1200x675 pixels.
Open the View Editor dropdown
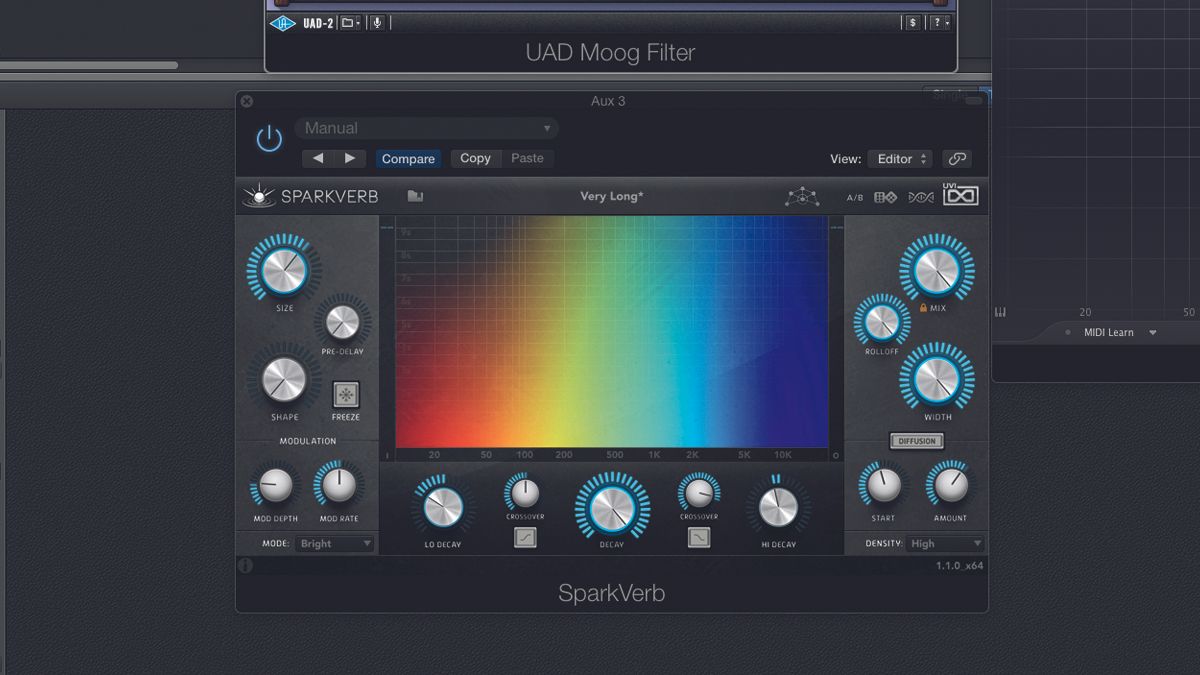pyautogui.click(x=898, y=159)
